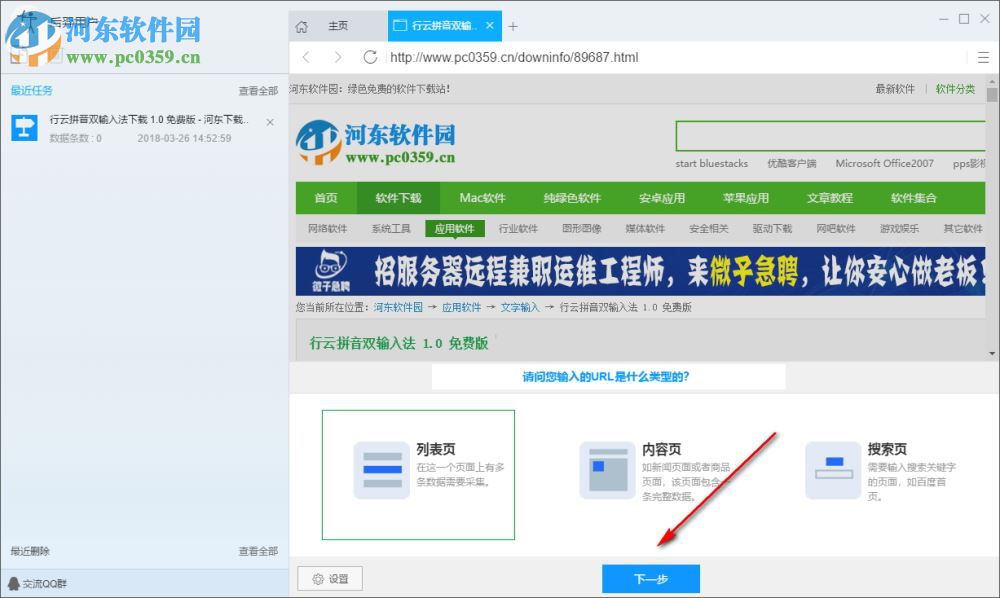Click the back navigation arrow

307,57
